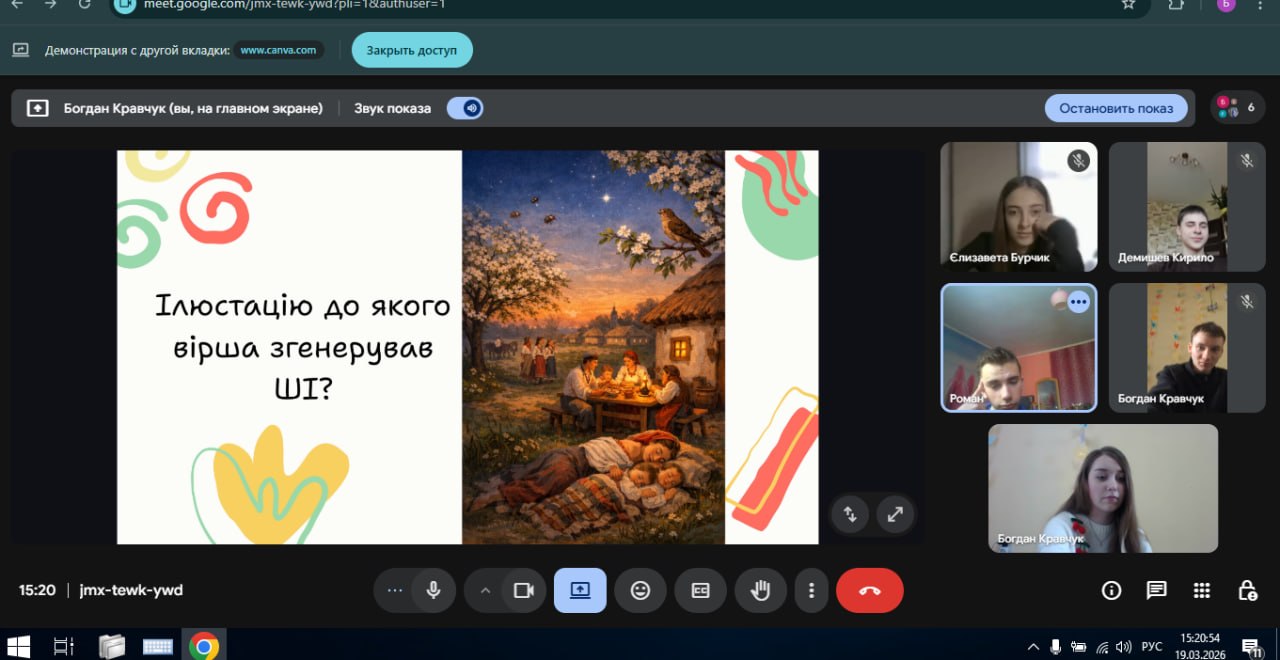Viewport: 1280px width, 660px height.
Task: Mute the microphone in call controls
Action: [x=433, y=590]
